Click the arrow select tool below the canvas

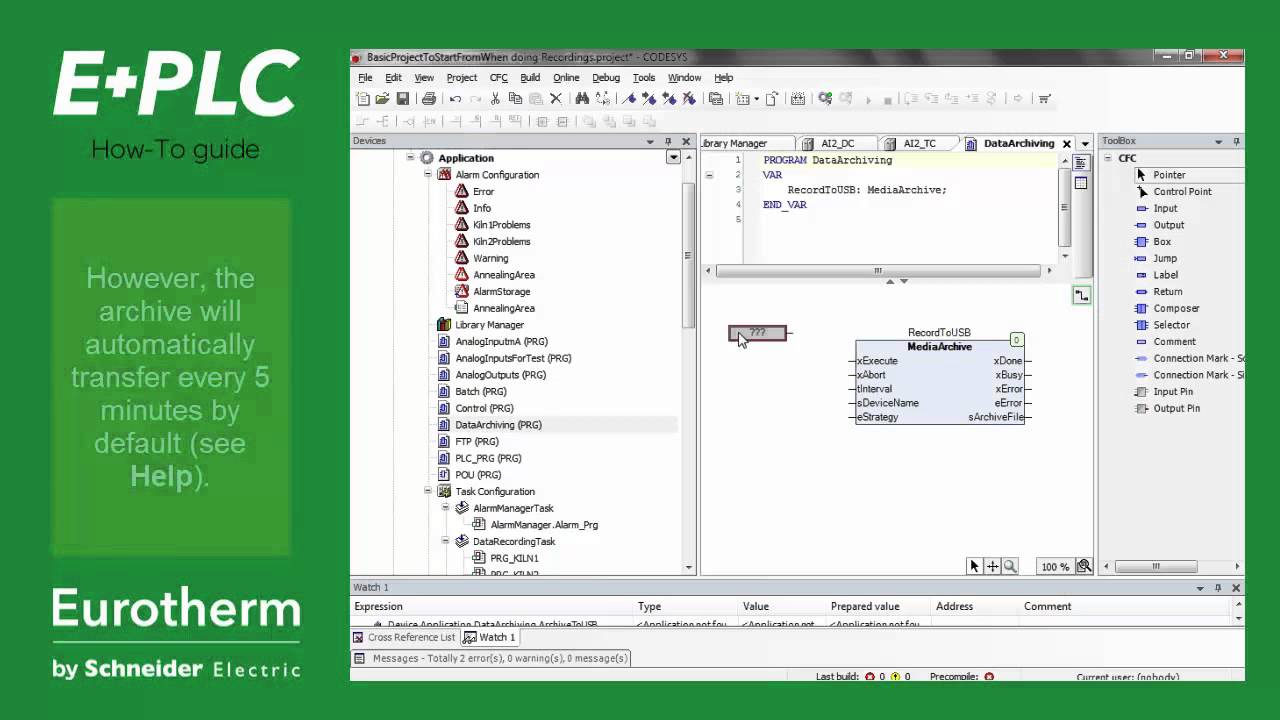(974, 566)
